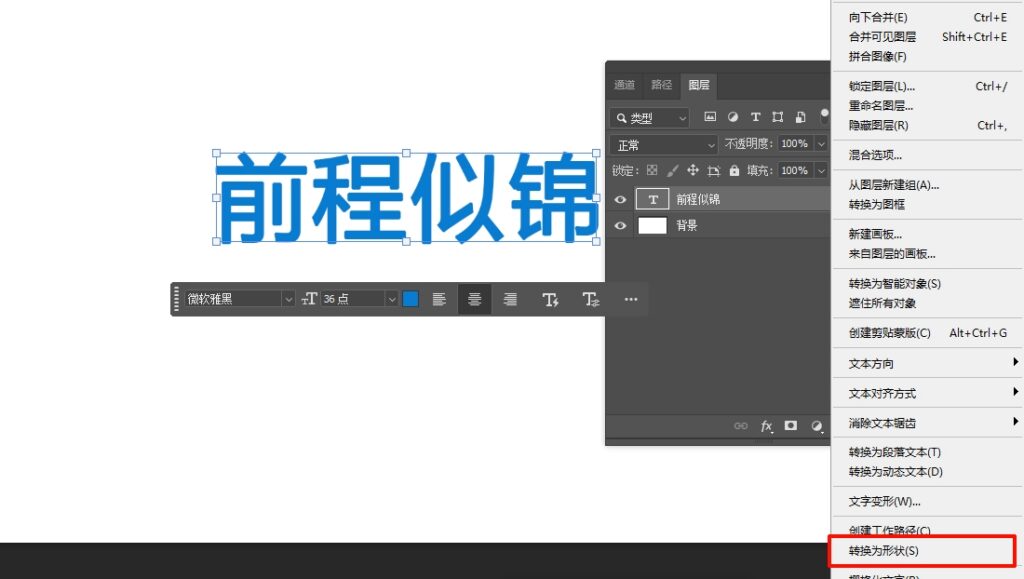Click the shape layers filter icon
Screen dimensions: 1024x579
pos(777,117)
